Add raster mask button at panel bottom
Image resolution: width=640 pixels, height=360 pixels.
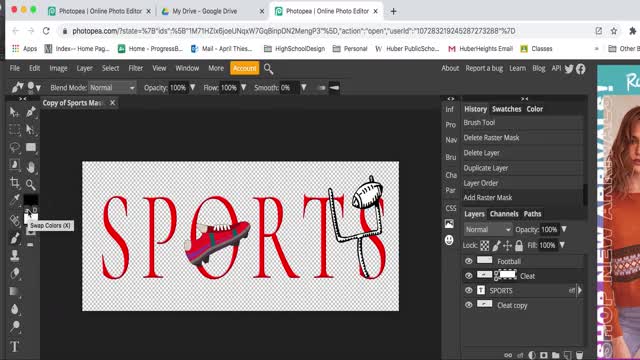(x=544, y=355)
